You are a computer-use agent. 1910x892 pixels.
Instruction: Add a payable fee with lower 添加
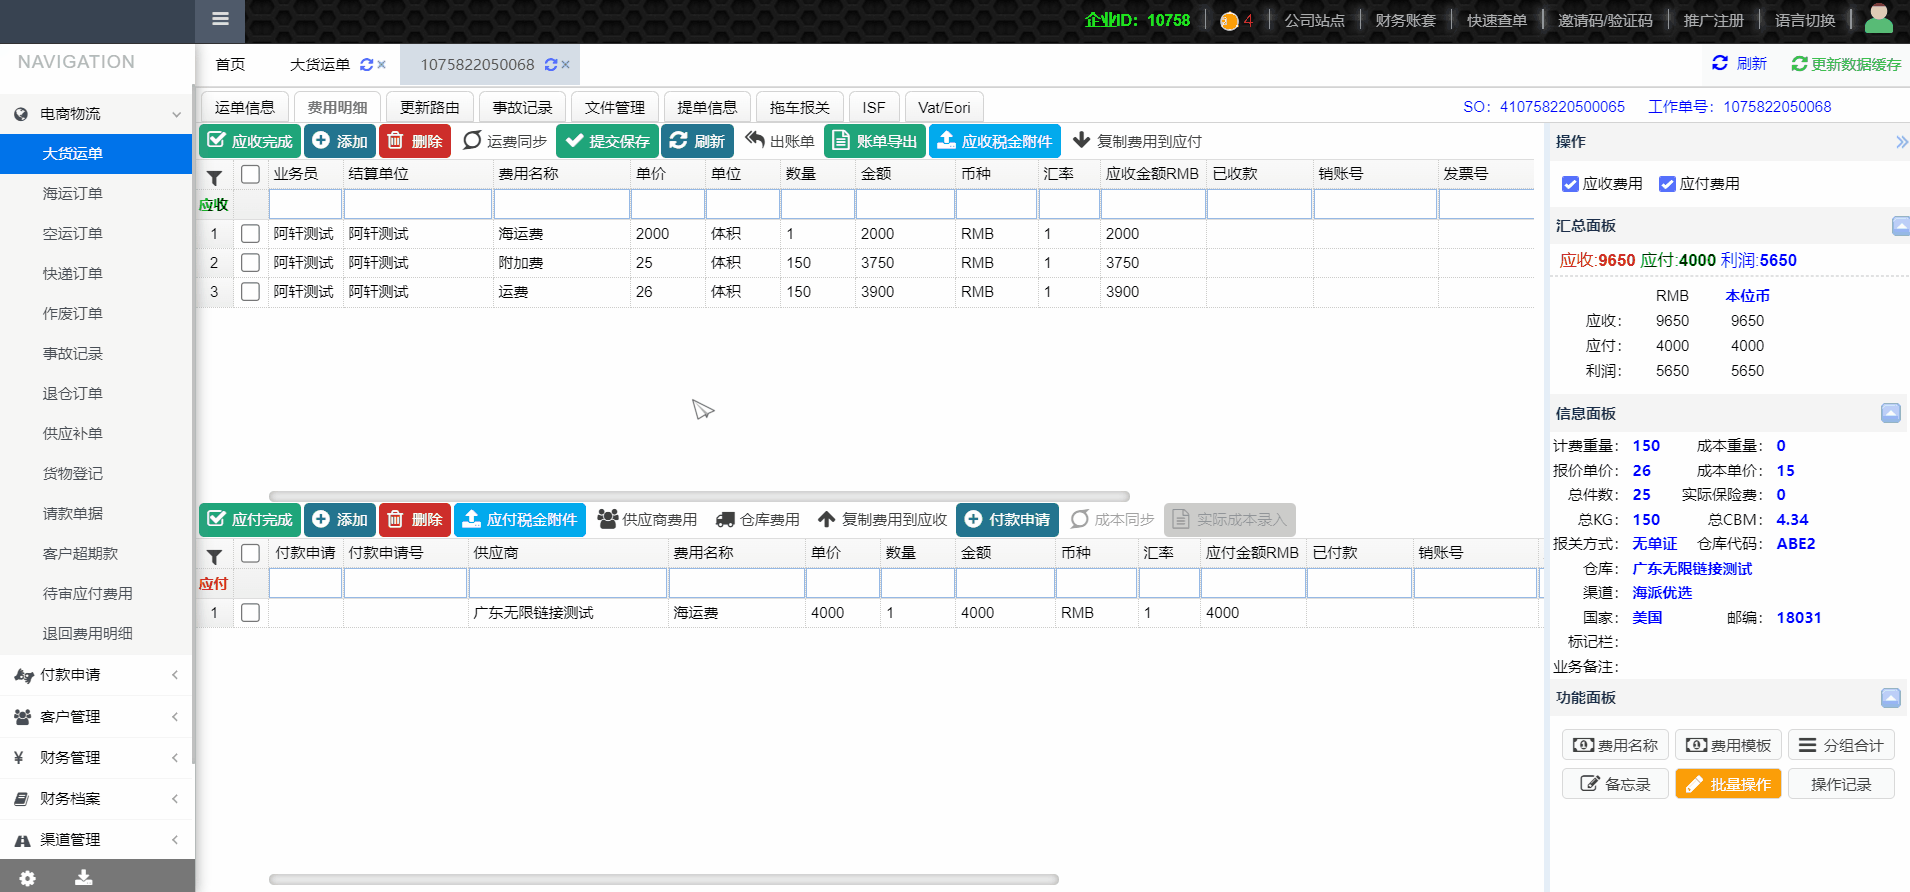(x=340, y=519)
